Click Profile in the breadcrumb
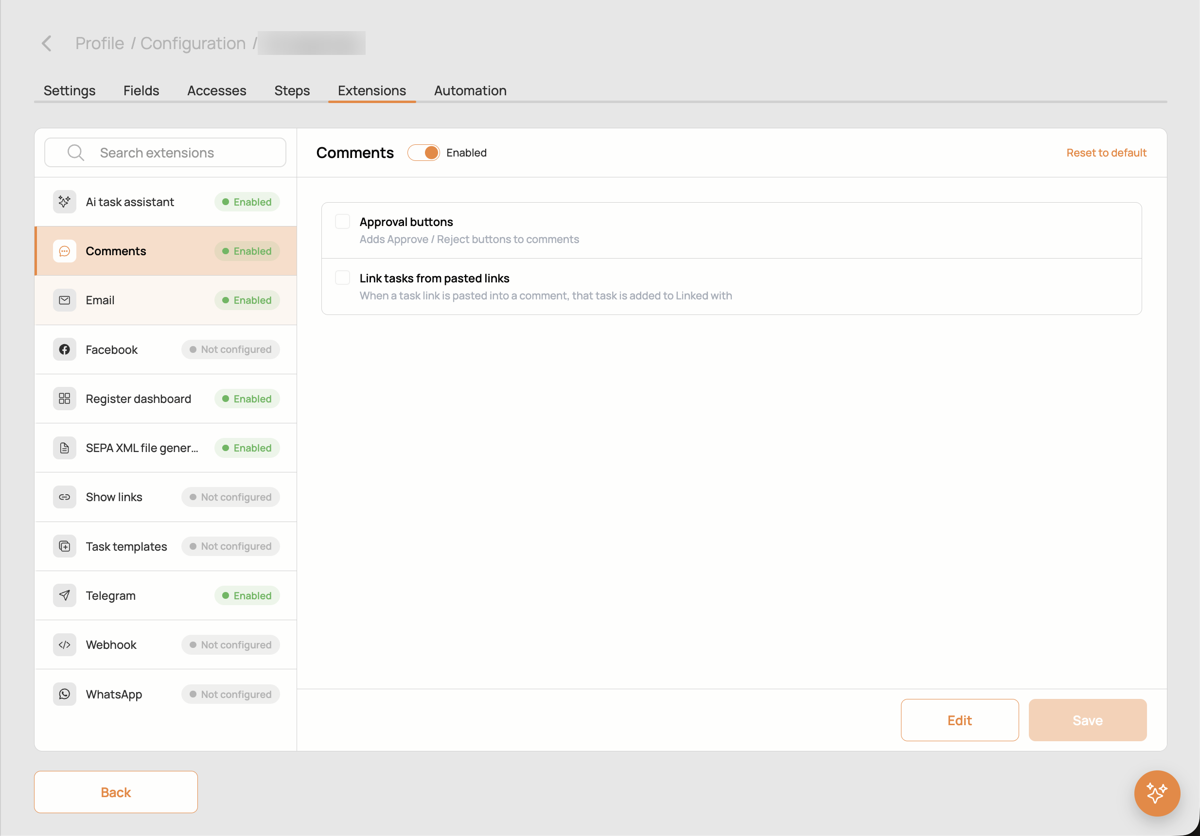This screenshot has height=836, width=1200. (x=100, y=43)
